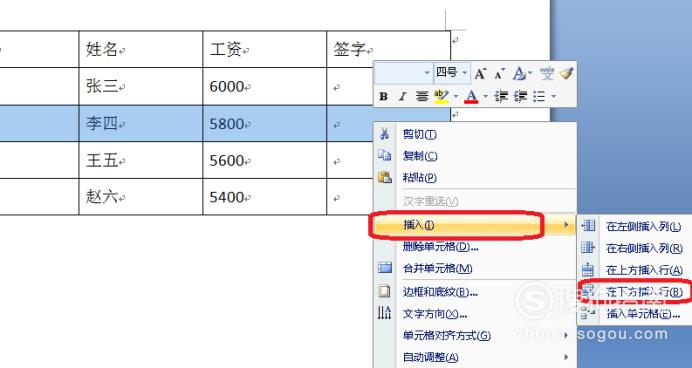Expand the font color dropdown arrow
The height and width of the screenshot is (368, 692).
pyautogui.click(x=485, y=96)
